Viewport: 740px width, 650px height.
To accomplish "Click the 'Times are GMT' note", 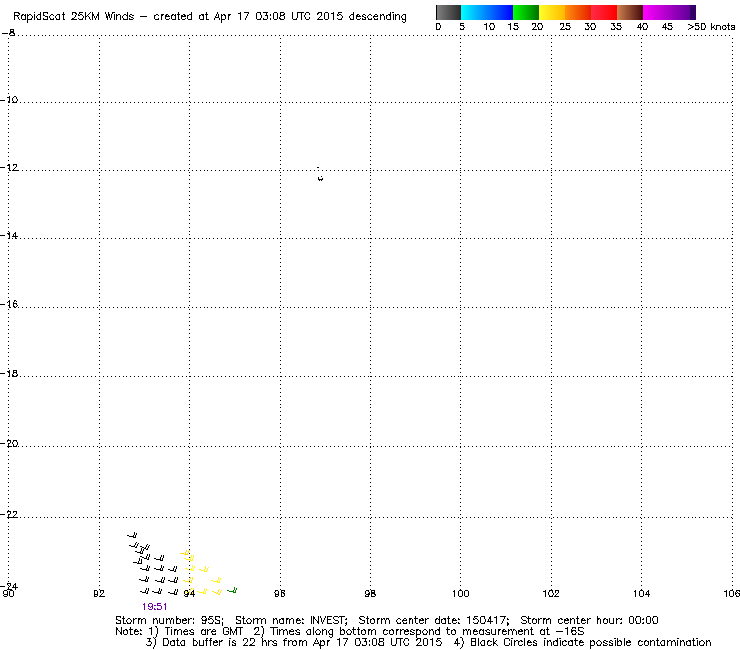I will tap(203, 632).
